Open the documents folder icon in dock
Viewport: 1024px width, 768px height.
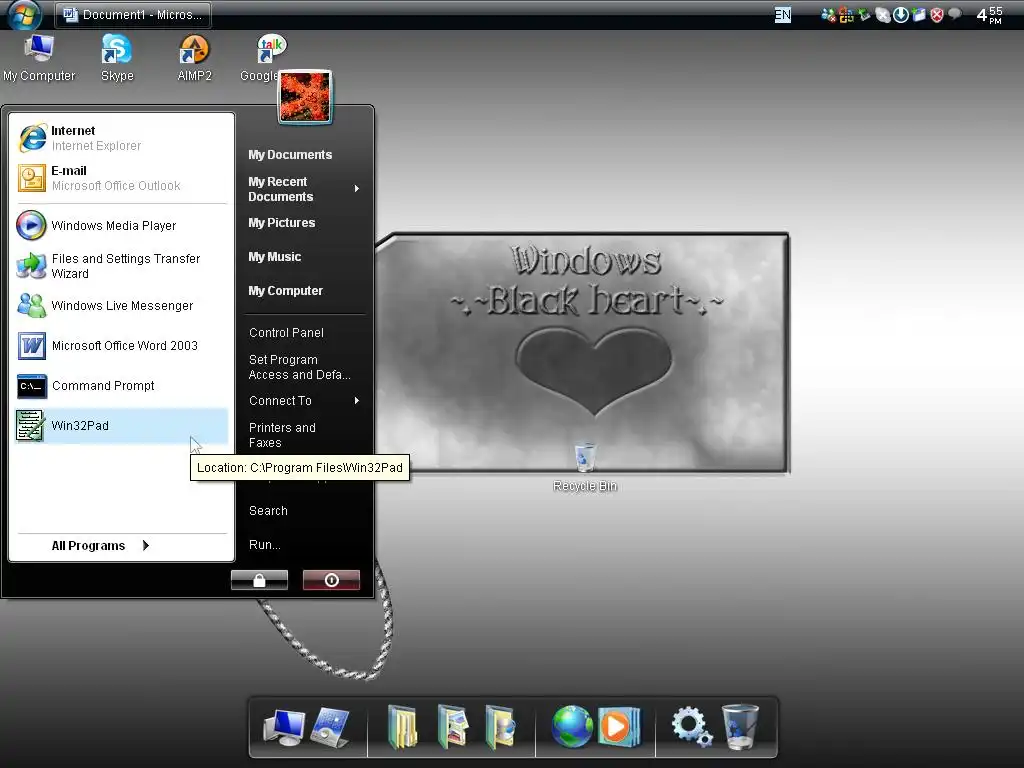coord(403,726)
